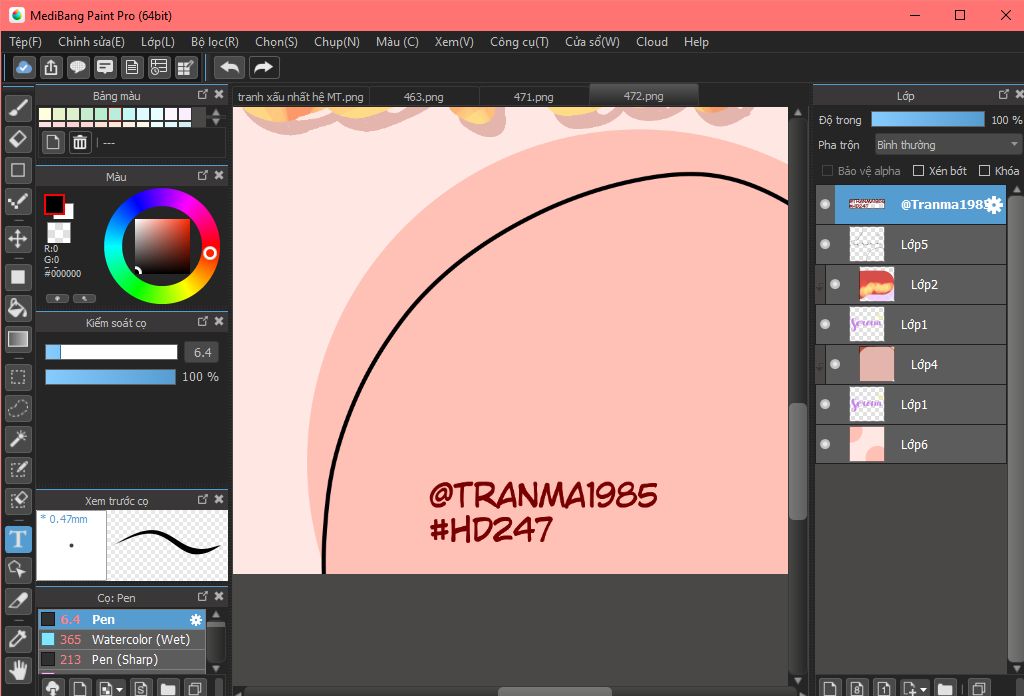Click the folder icon under the layer list

click(x=944, y=688)
